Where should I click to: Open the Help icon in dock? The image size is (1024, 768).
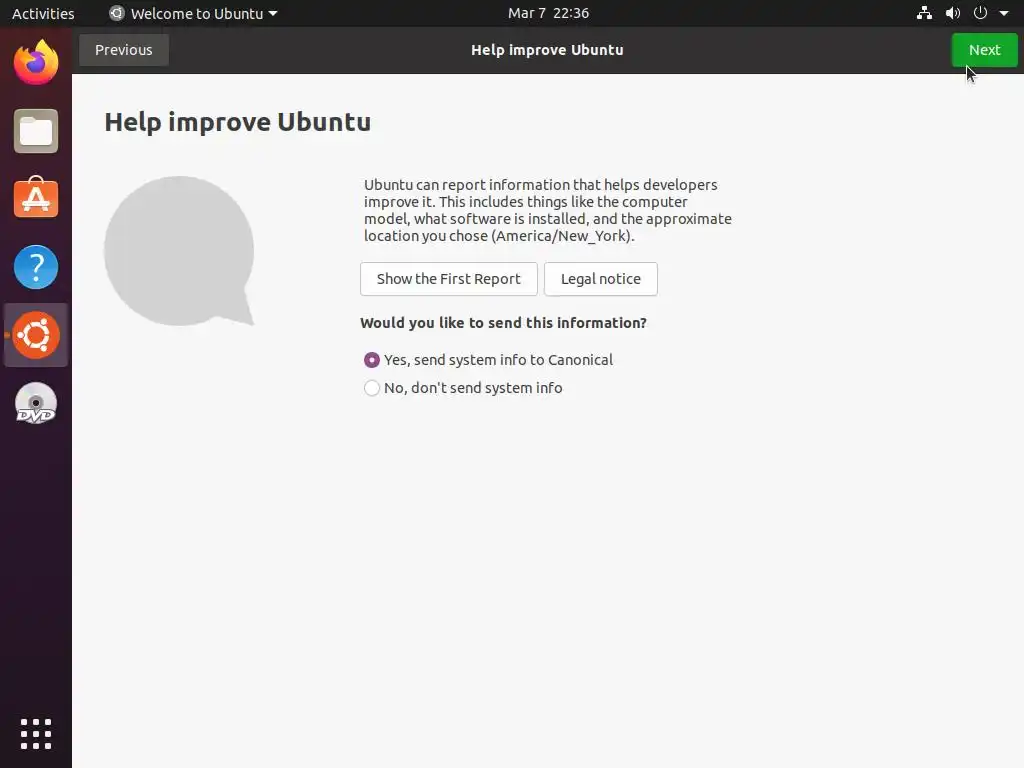36,267
